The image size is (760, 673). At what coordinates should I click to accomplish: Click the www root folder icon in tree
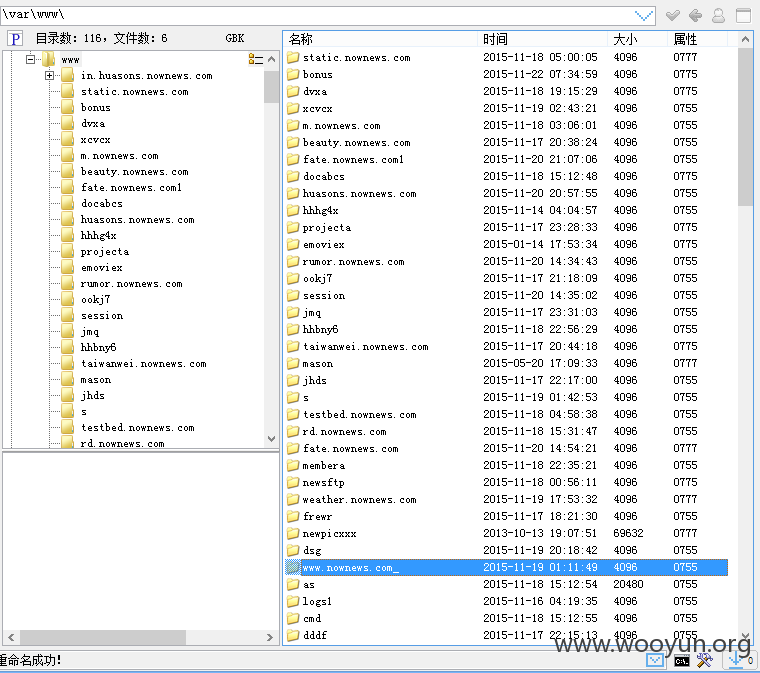pos(48,60)
